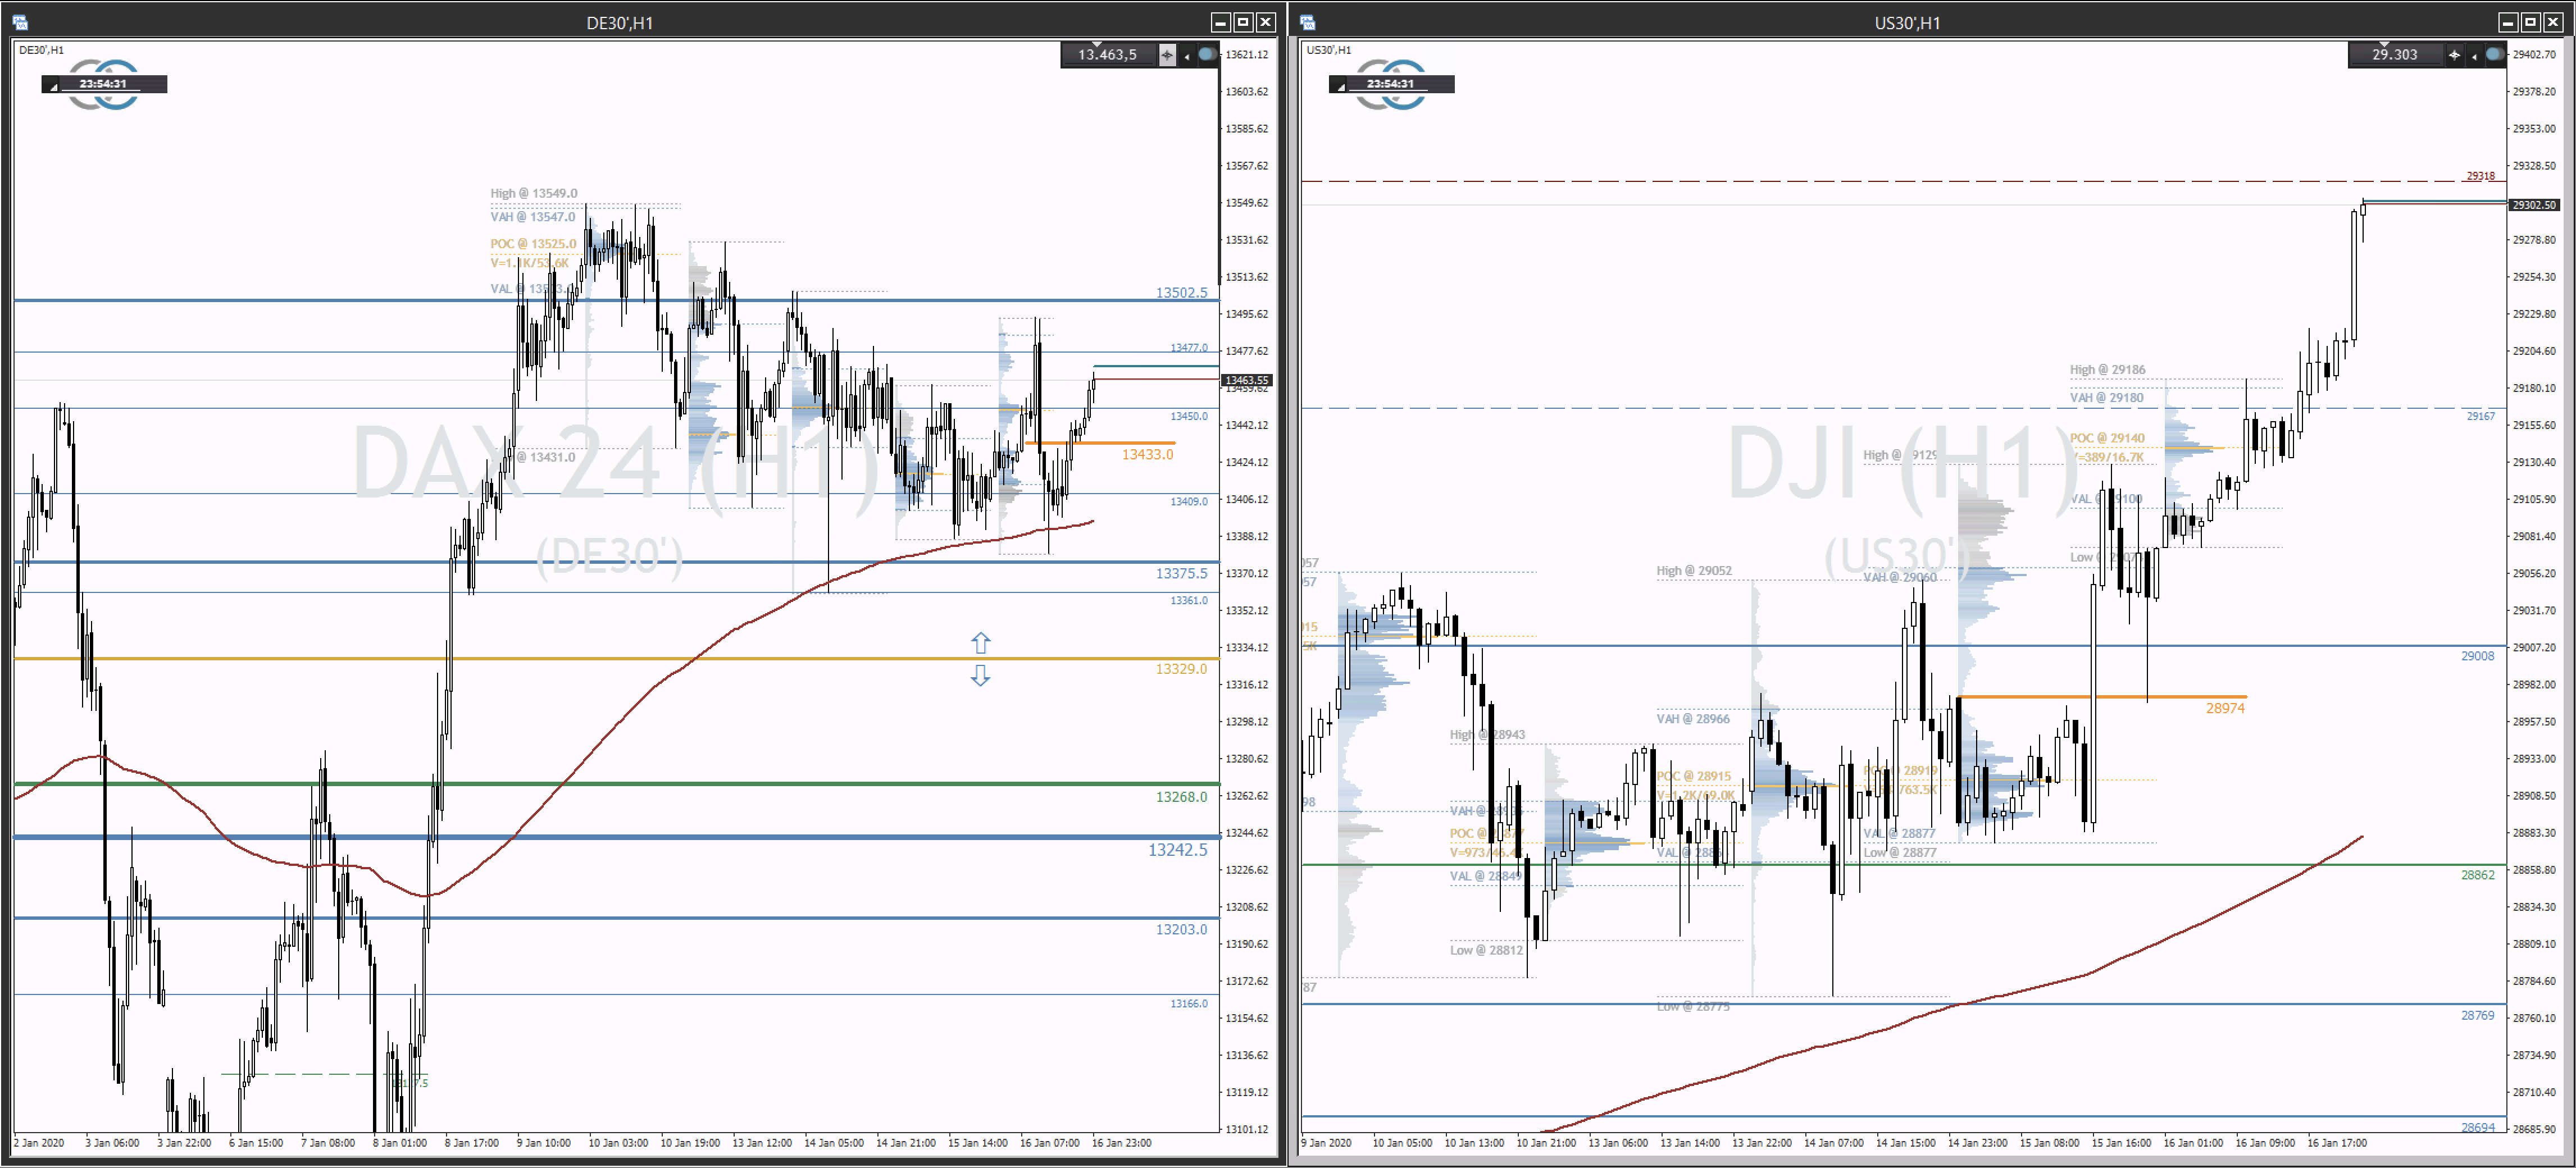The image size is (2576, 1168).
Task: Collapse DE30 price panel with small left arrow
Action: point(1187,56)
